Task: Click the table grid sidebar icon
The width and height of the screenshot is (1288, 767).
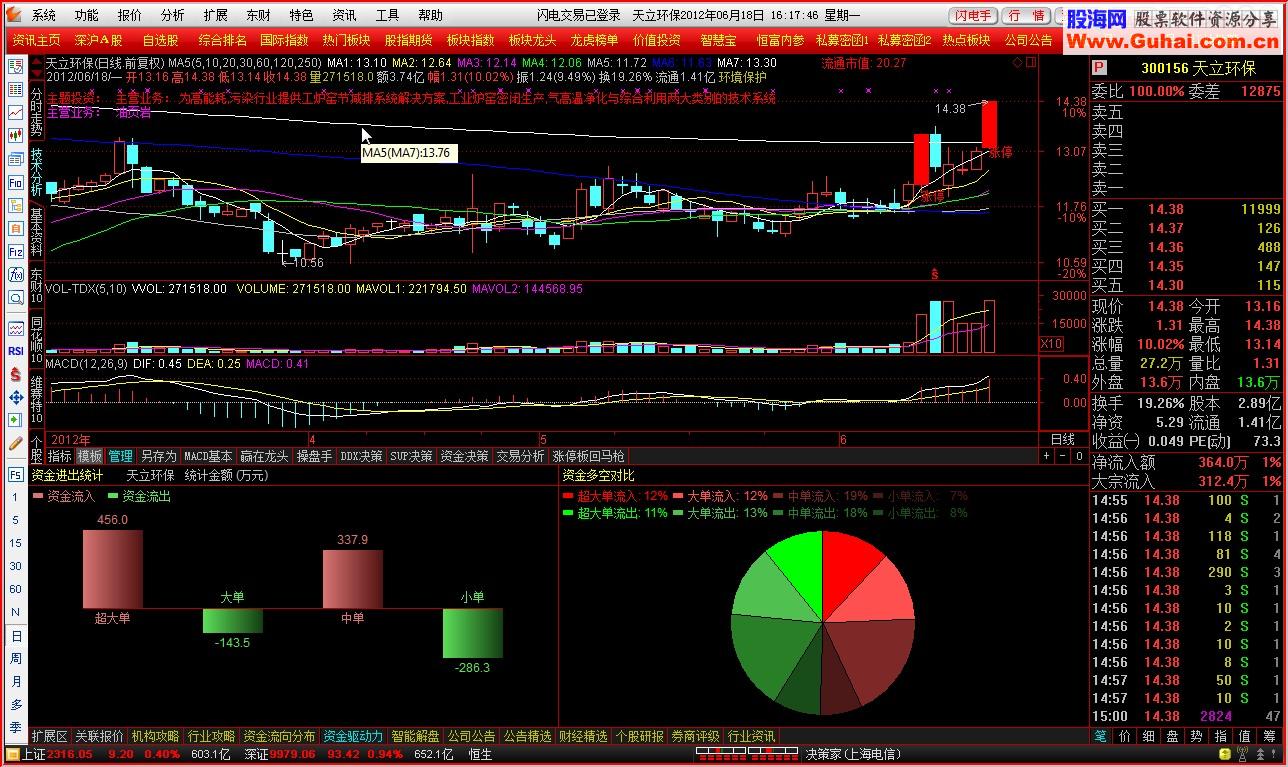Action: 16,90
